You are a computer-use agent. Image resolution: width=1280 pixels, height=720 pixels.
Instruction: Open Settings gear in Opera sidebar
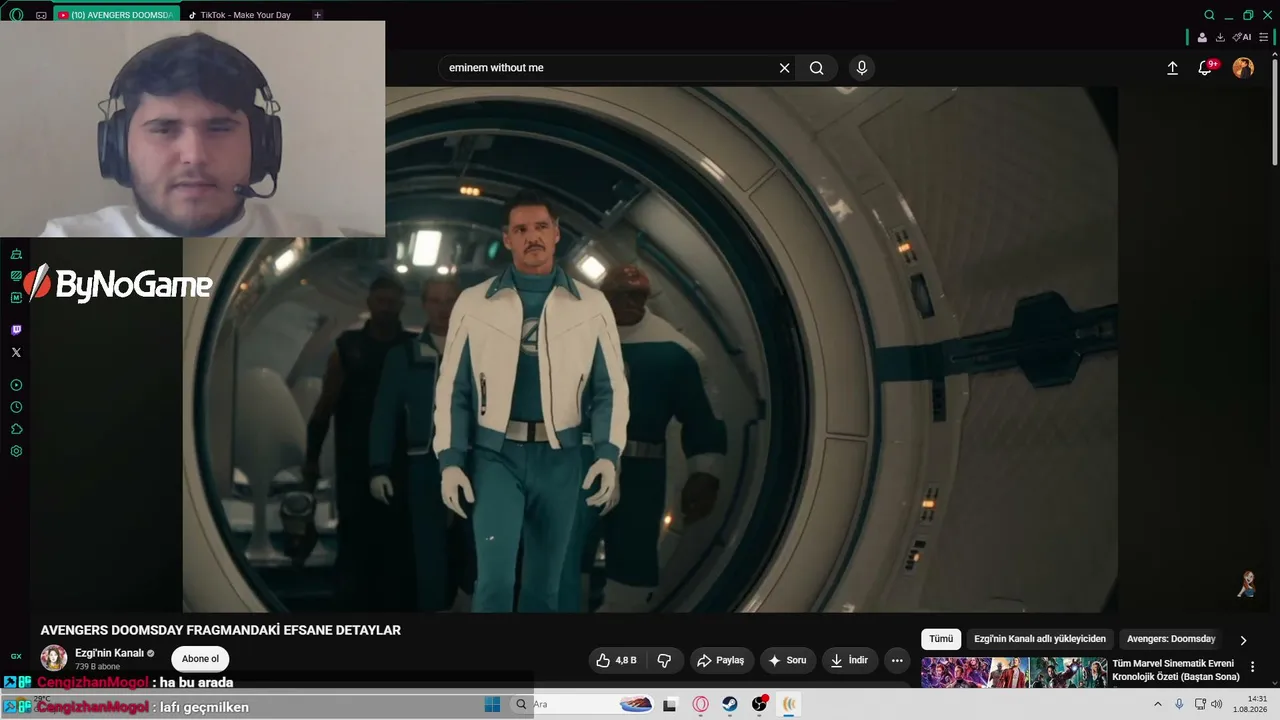pos(16,451)
